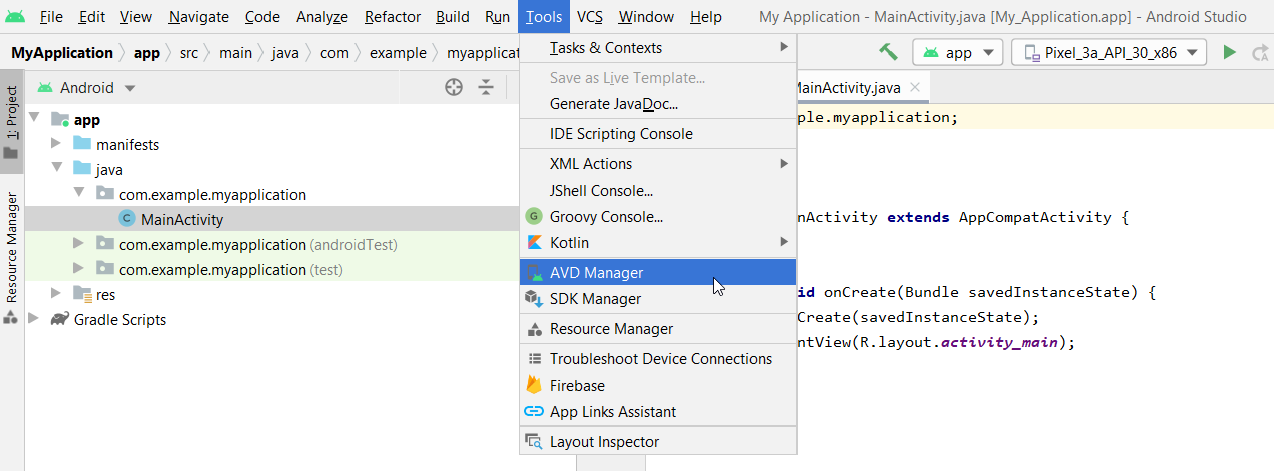
Task: Click the App Links Assistant link icon
Action: tap(533, 412)
